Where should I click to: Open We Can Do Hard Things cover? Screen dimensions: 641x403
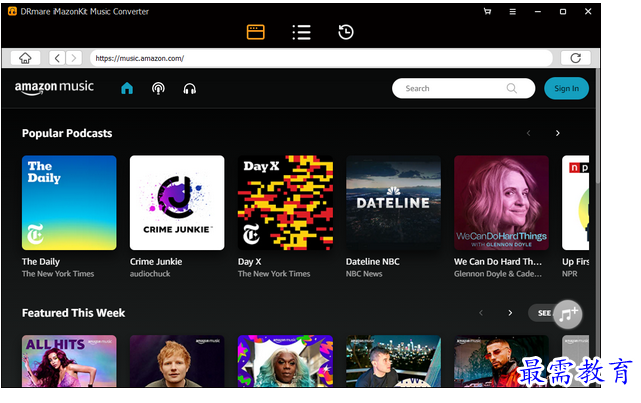pyautogui.click(x=501, y=203)
